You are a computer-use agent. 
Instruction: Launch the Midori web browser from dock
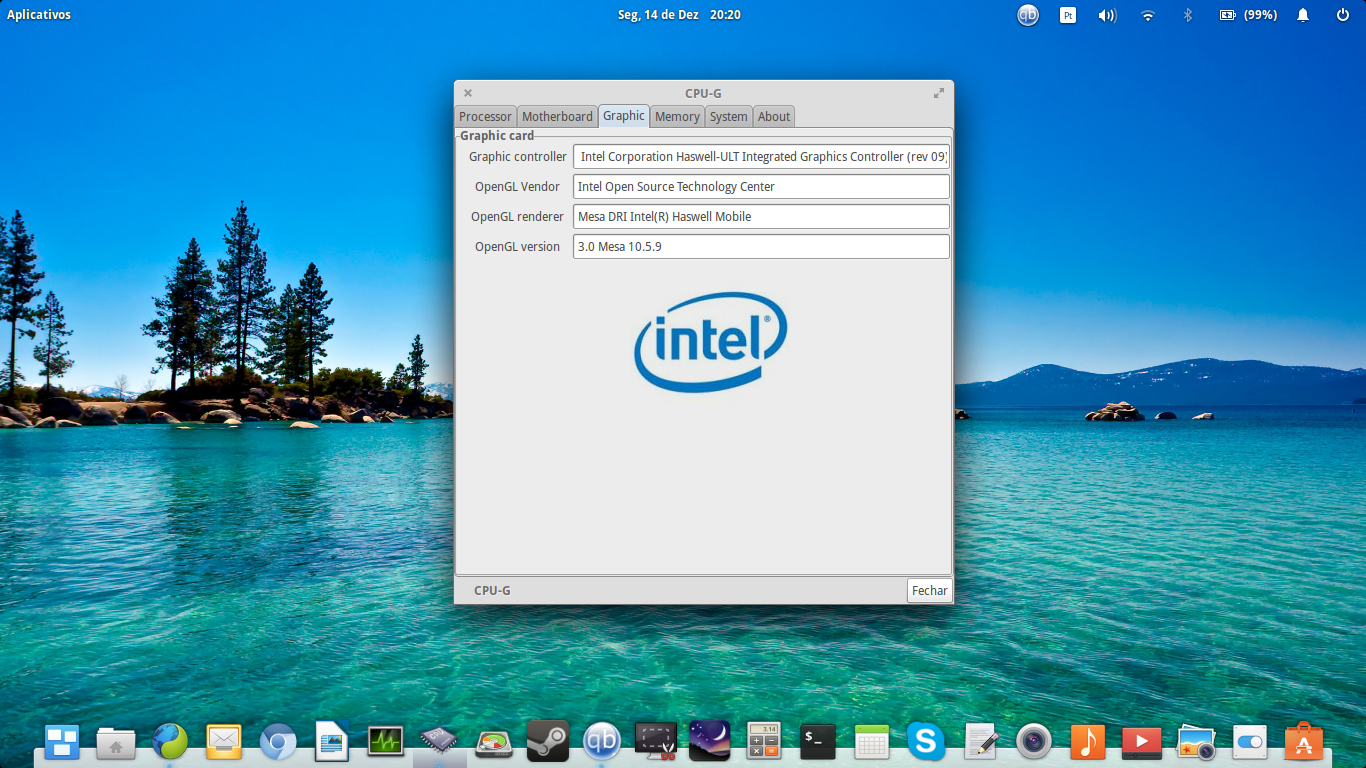click(x=170, y=741)
